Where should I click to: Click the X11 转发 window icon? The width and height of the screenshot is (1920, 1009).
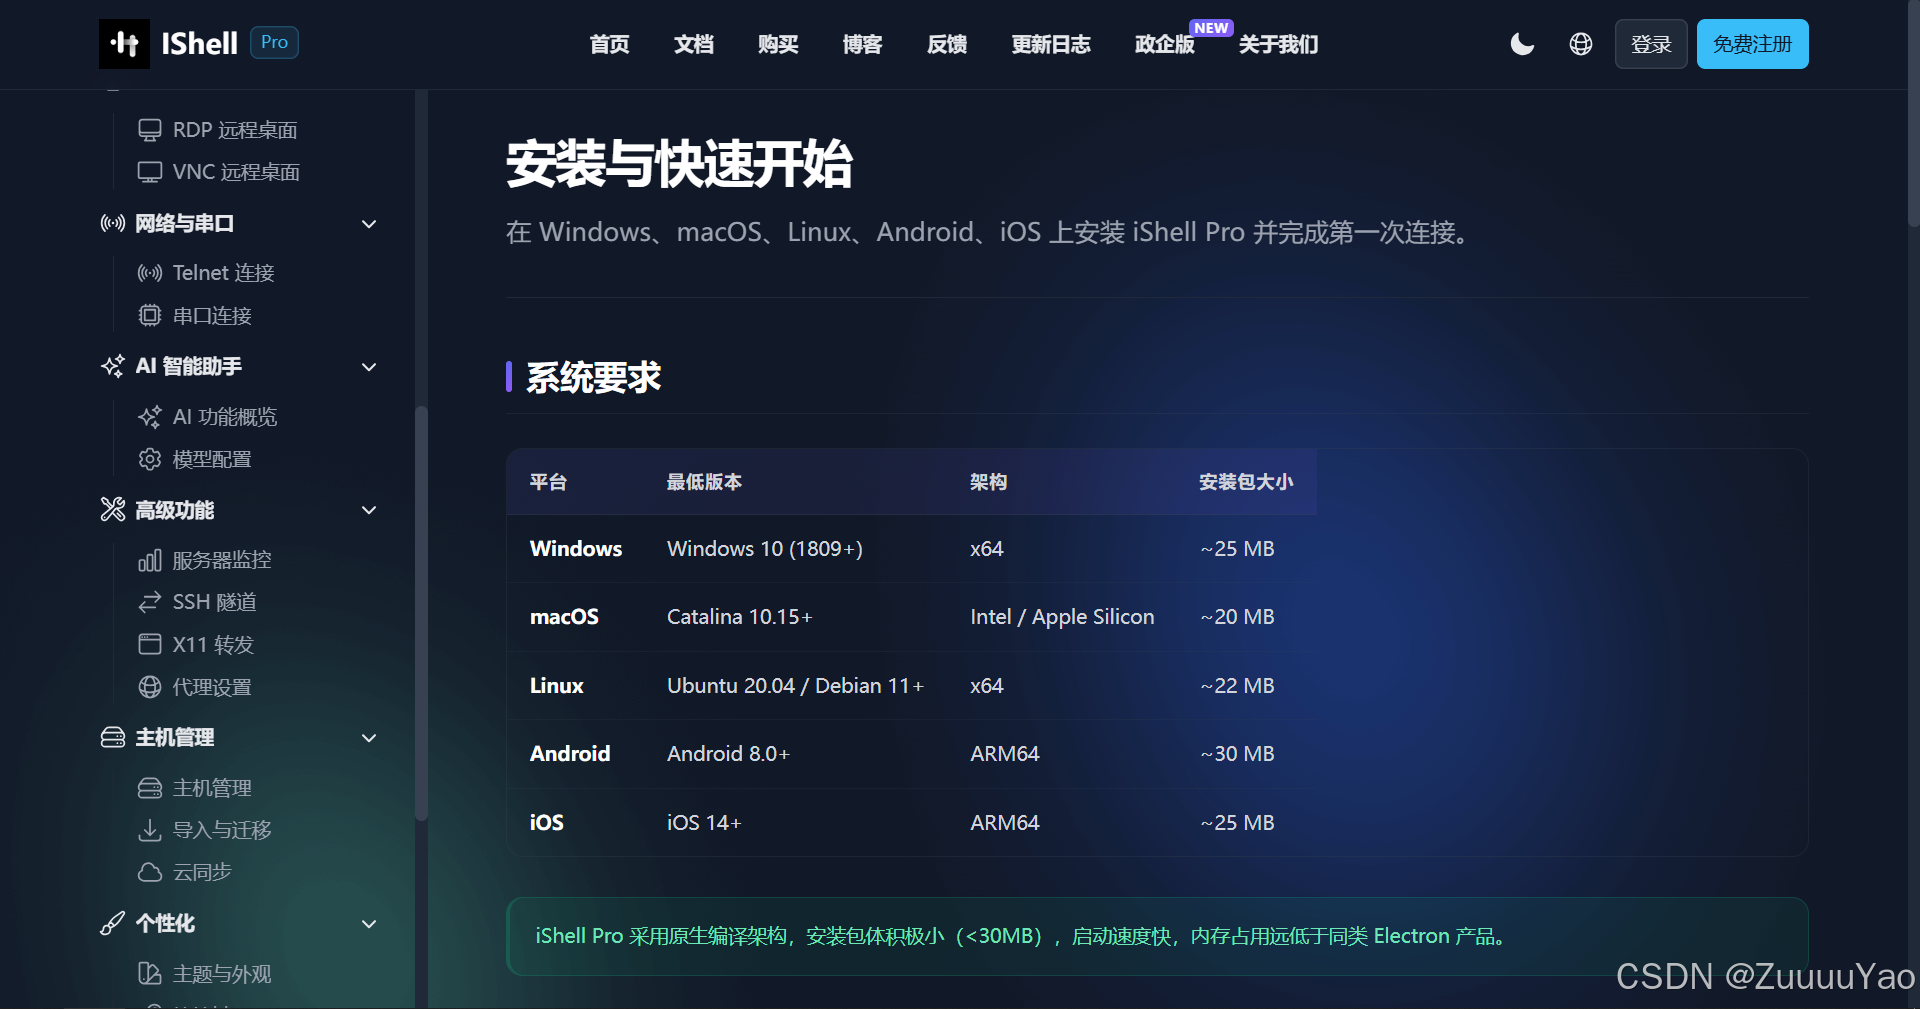click(x=150, y=644)
